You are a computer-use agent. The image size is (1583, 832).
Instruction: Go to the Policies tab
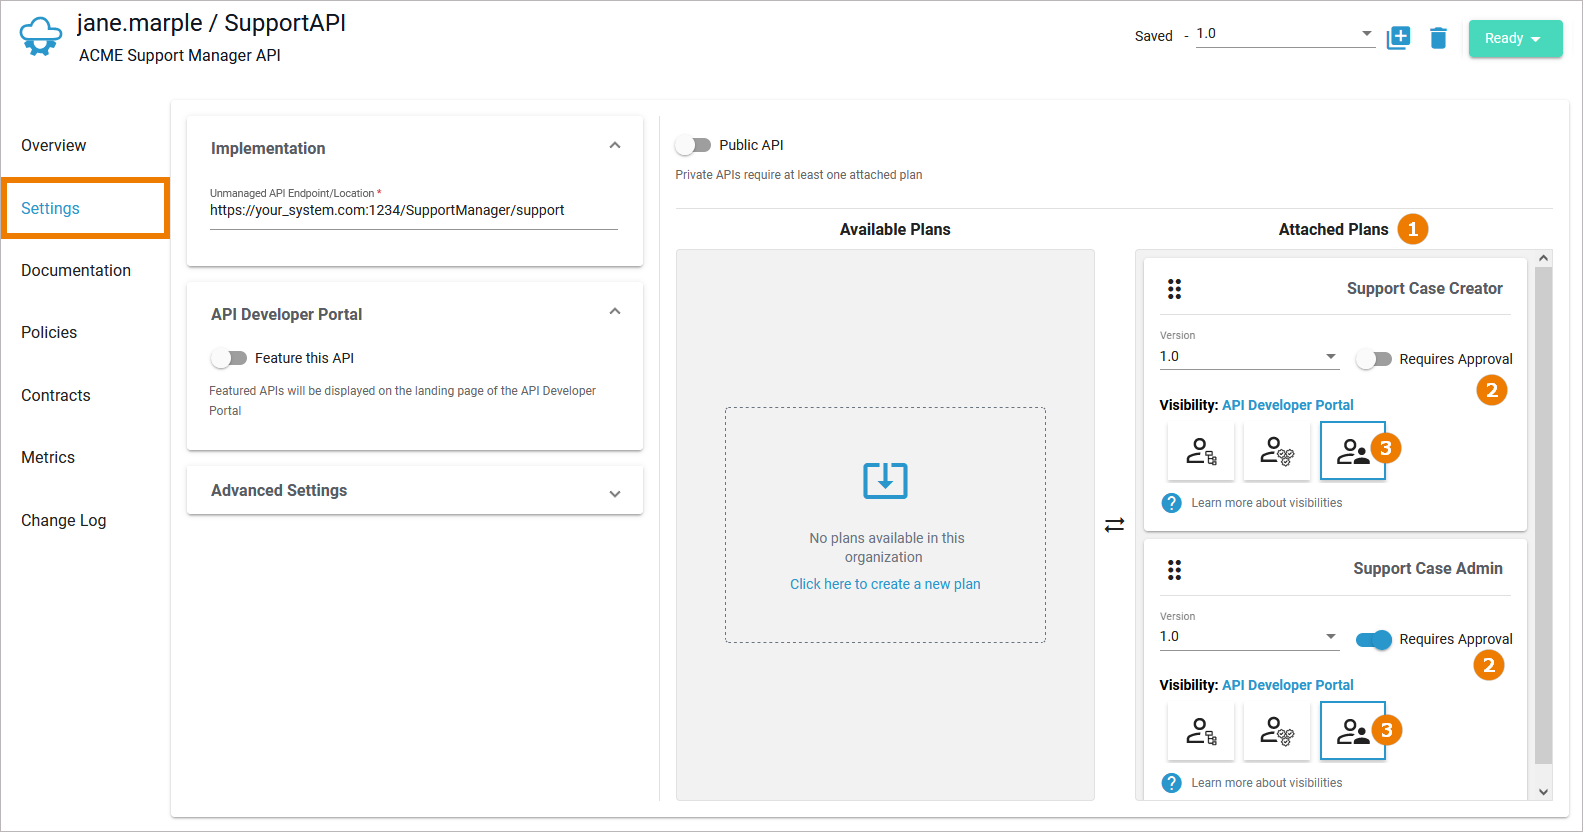click(49, 332)
